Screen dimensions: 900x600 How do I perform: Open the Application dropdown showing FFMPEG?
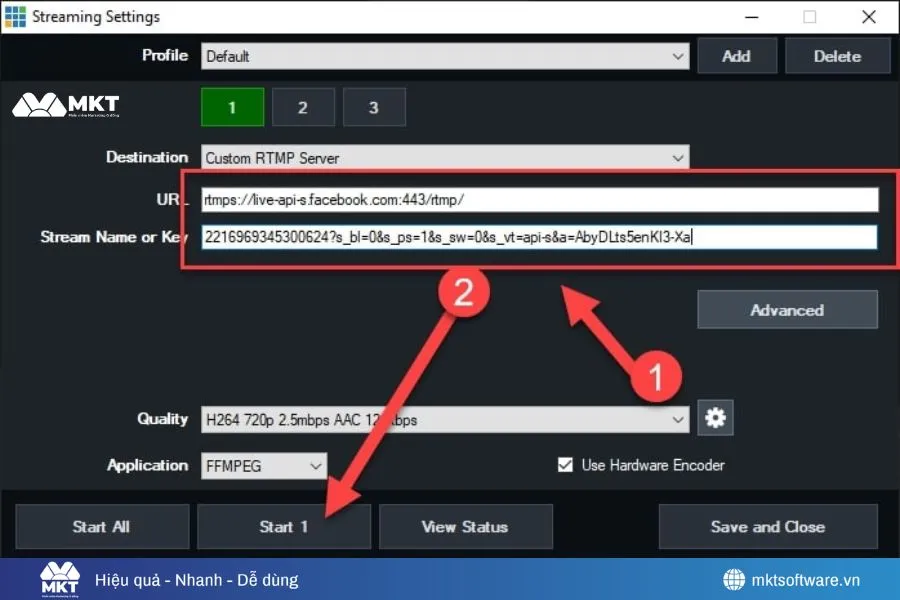coord(263,465)
